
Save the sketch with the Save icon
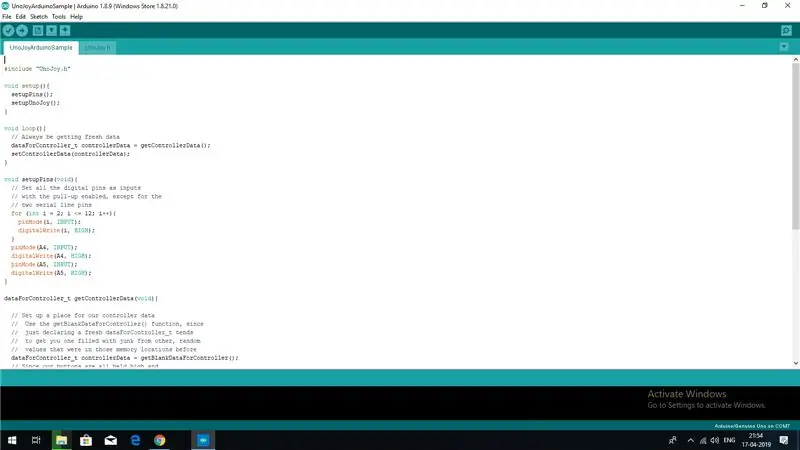[x=65, y=31]
